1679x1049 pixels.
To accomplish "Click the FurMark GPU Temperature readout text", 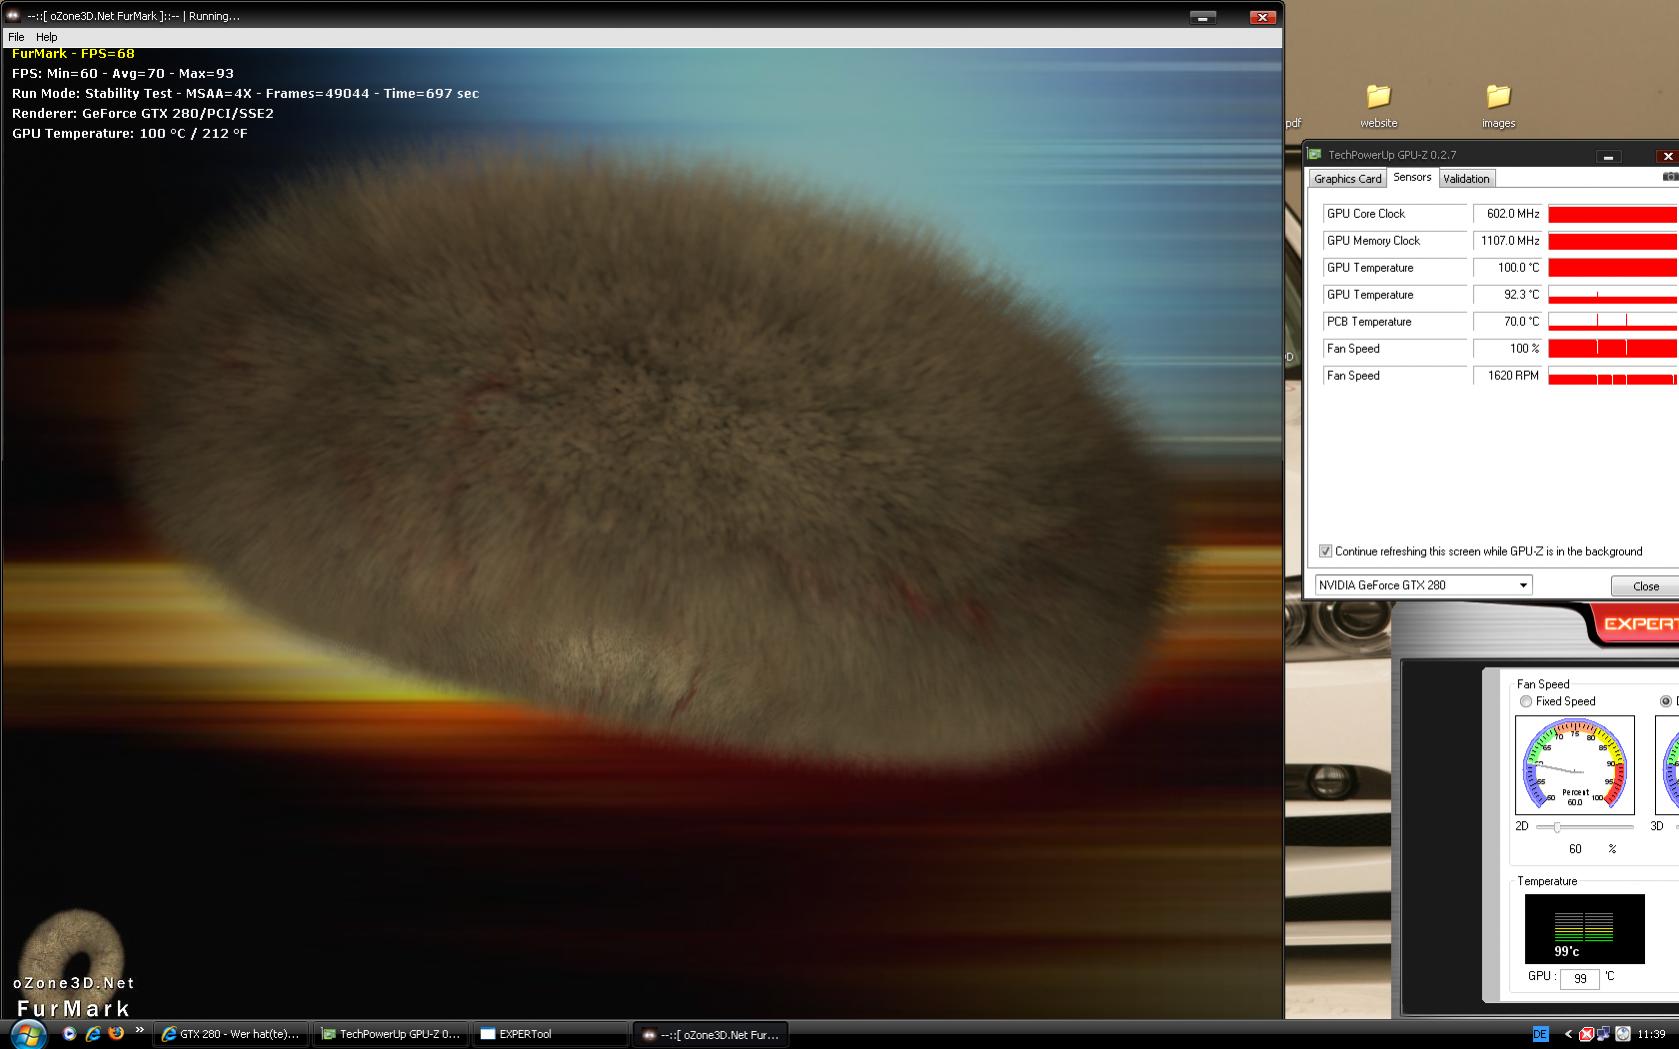I will click(130, 133).
